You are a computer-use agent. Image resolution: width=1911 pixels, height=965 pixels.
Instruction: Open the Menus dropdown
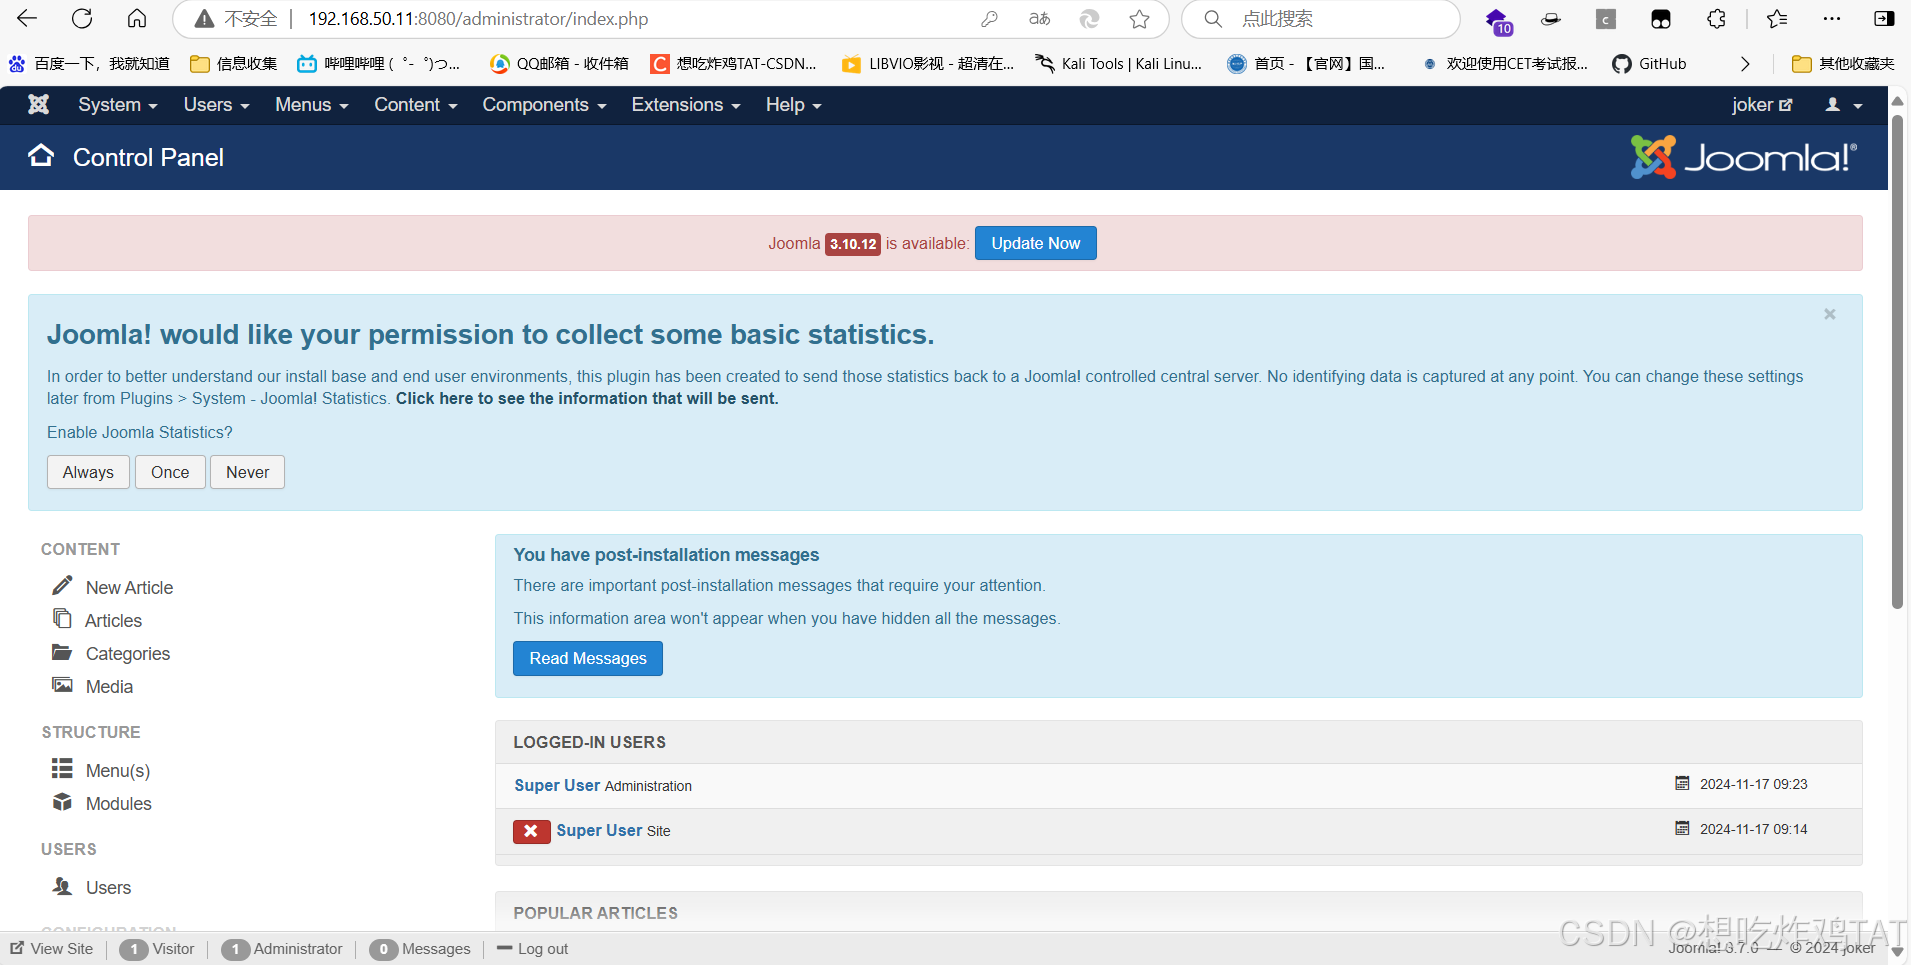[x=312, y=105]
